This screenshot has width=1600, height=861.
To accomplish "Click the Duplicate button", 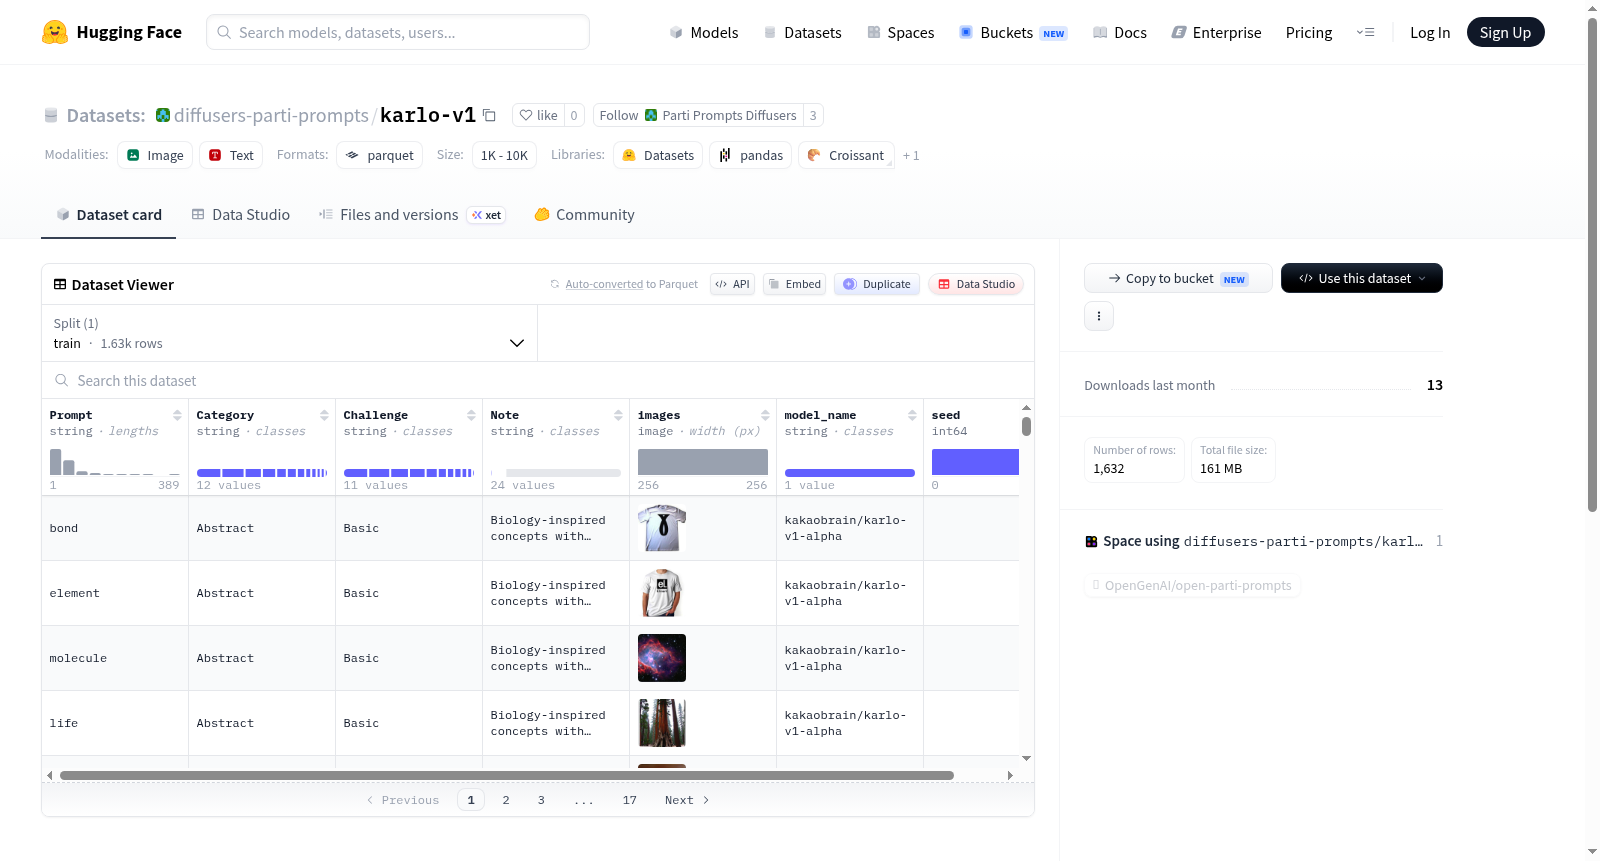I will click(x=877, y=284).
